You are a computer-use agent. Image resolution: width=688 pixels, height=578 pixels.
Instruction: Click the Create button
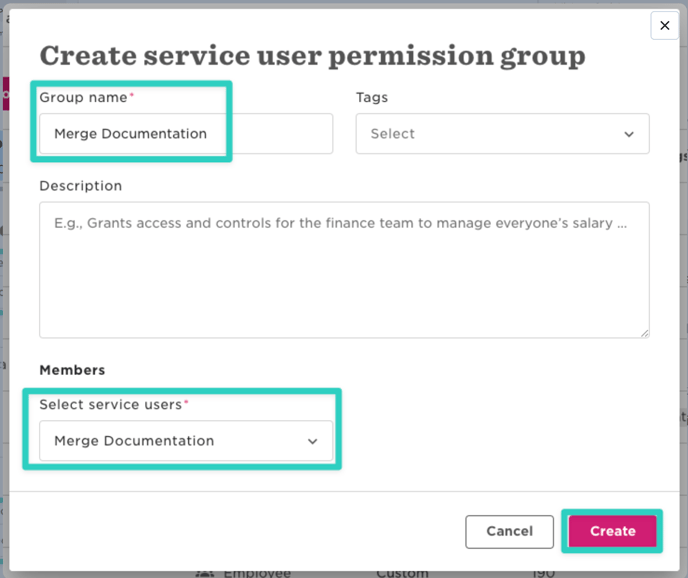pos(613,531)
